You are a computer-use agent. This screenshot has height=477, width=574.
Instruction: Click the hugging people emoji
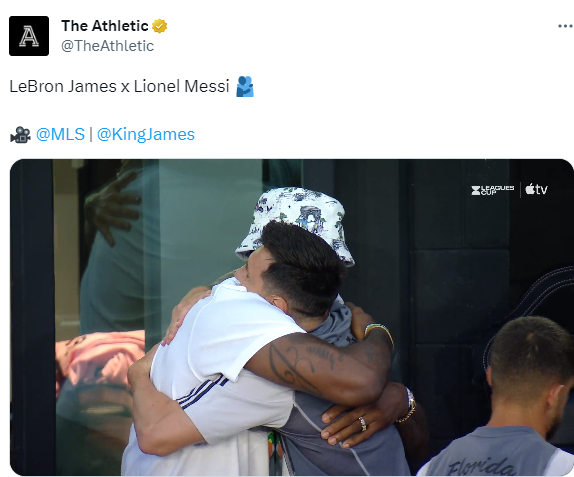[x=245, y=86]
